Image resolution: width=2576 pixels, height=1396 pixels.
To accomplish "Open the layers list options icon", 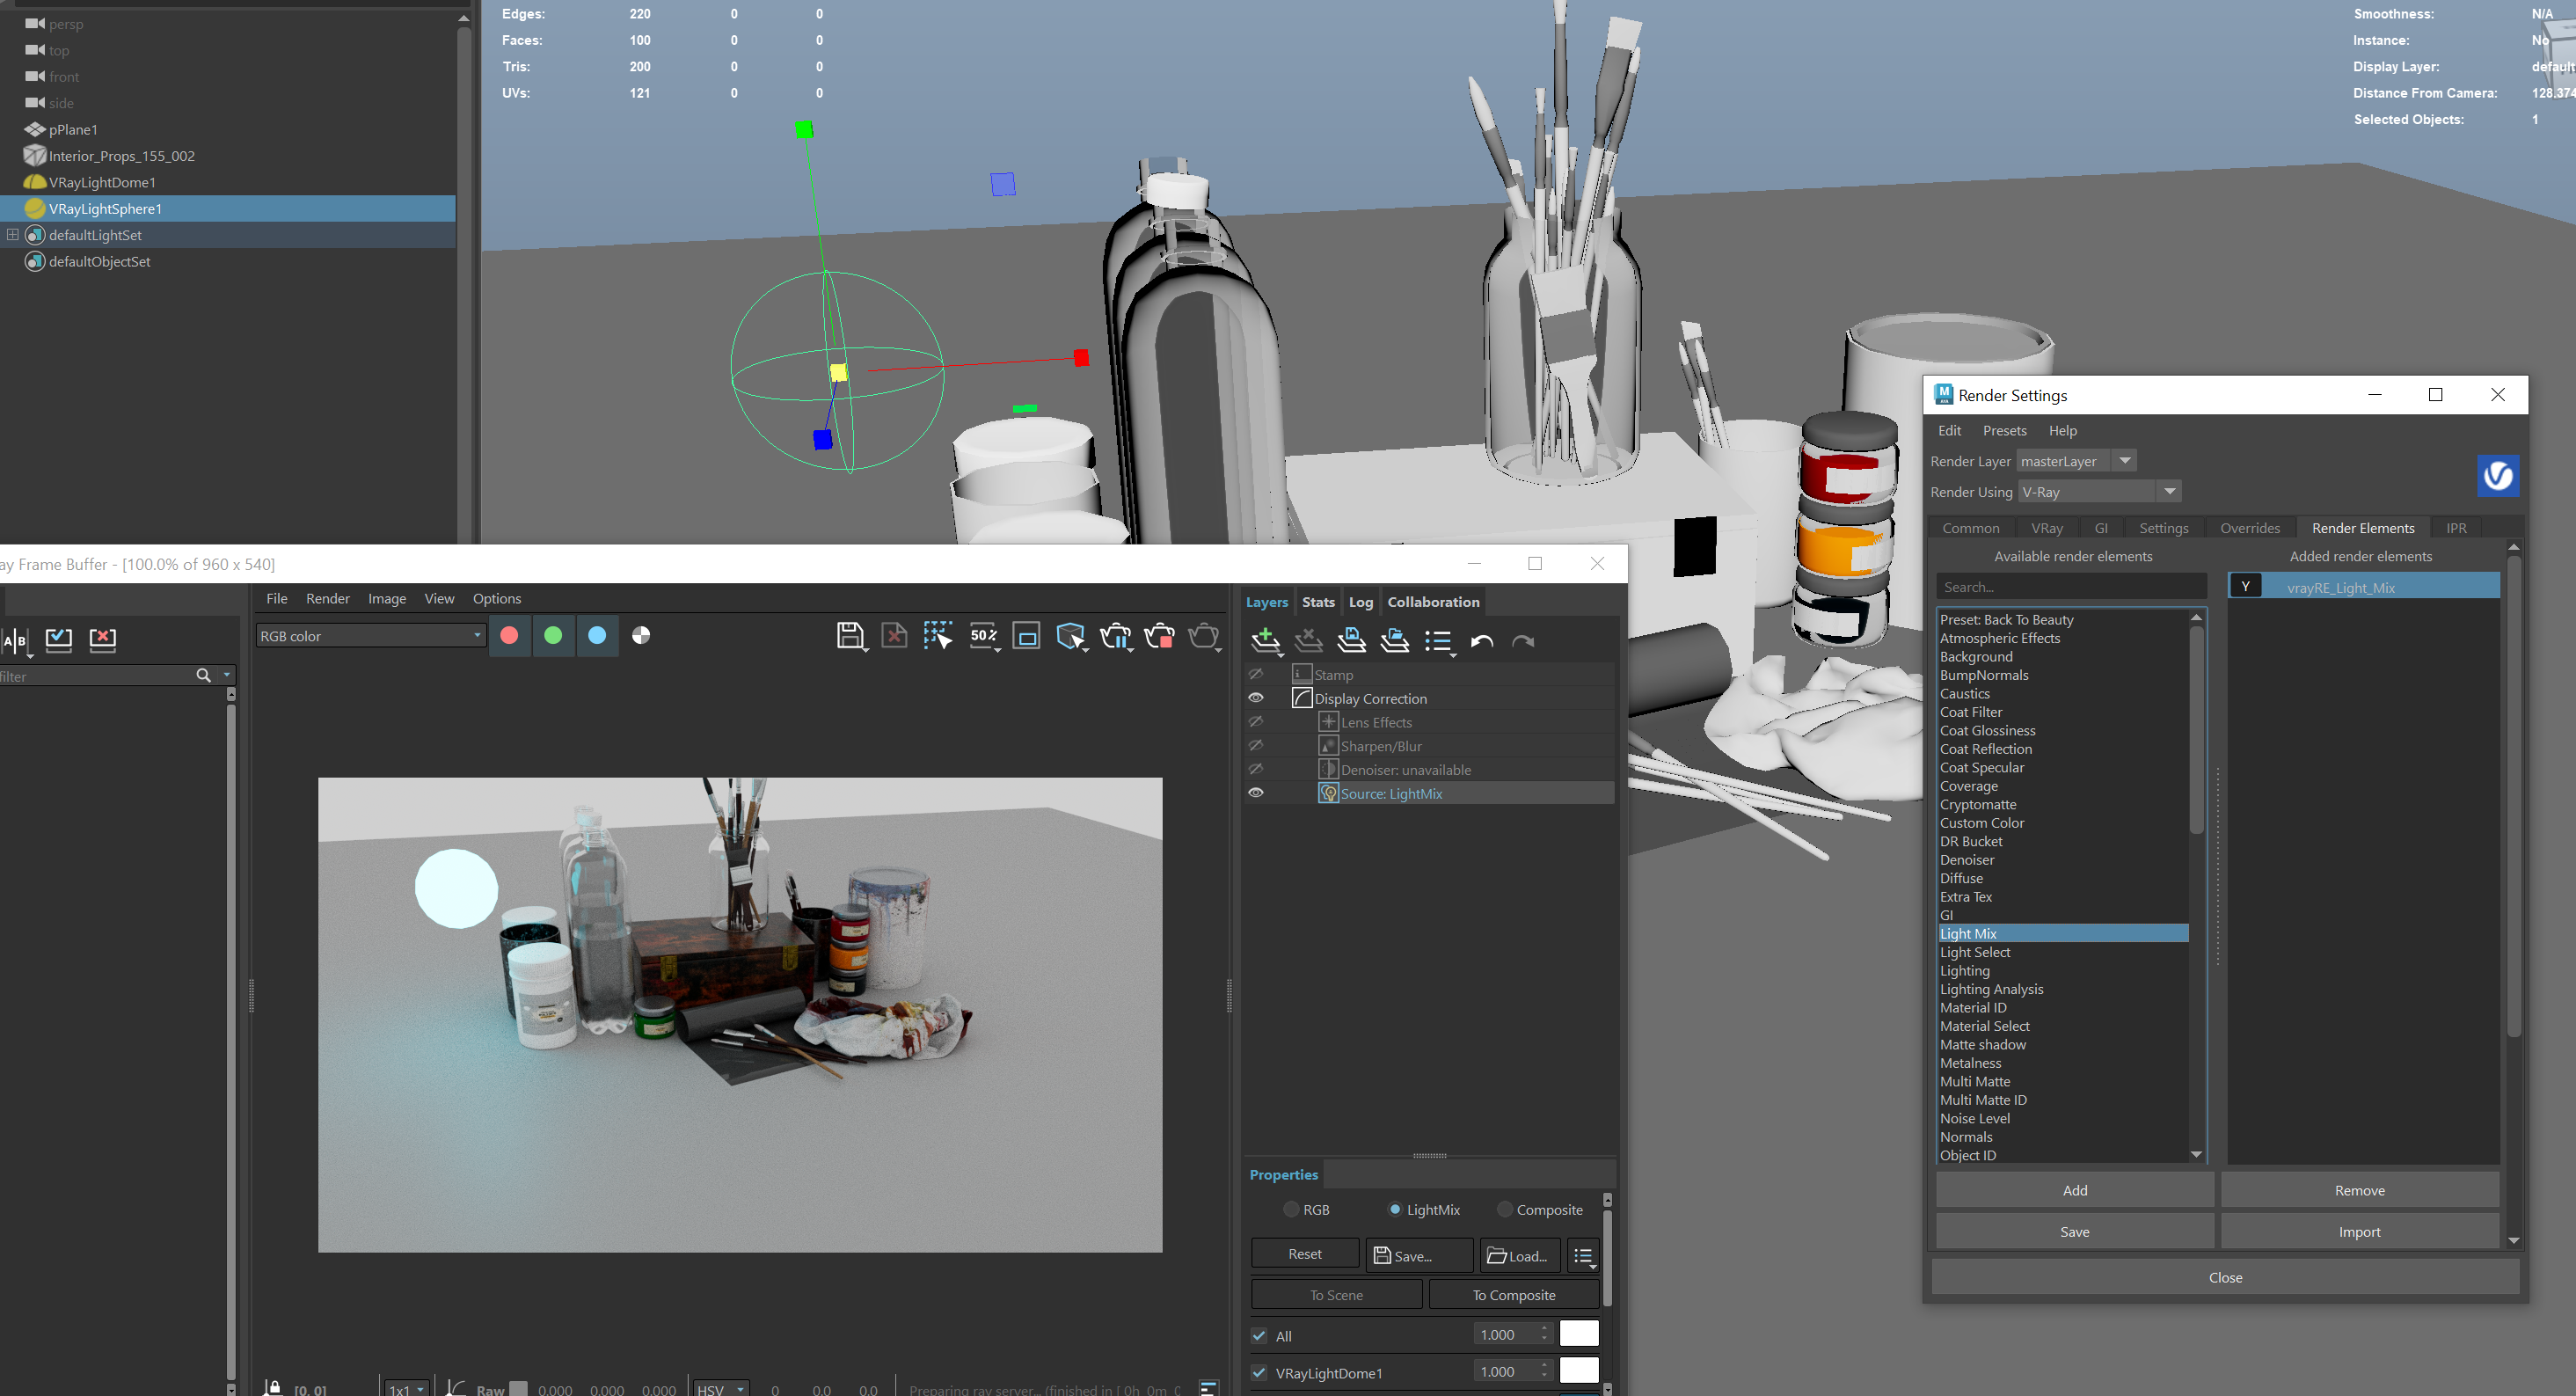I will [x=1439, y=641].
